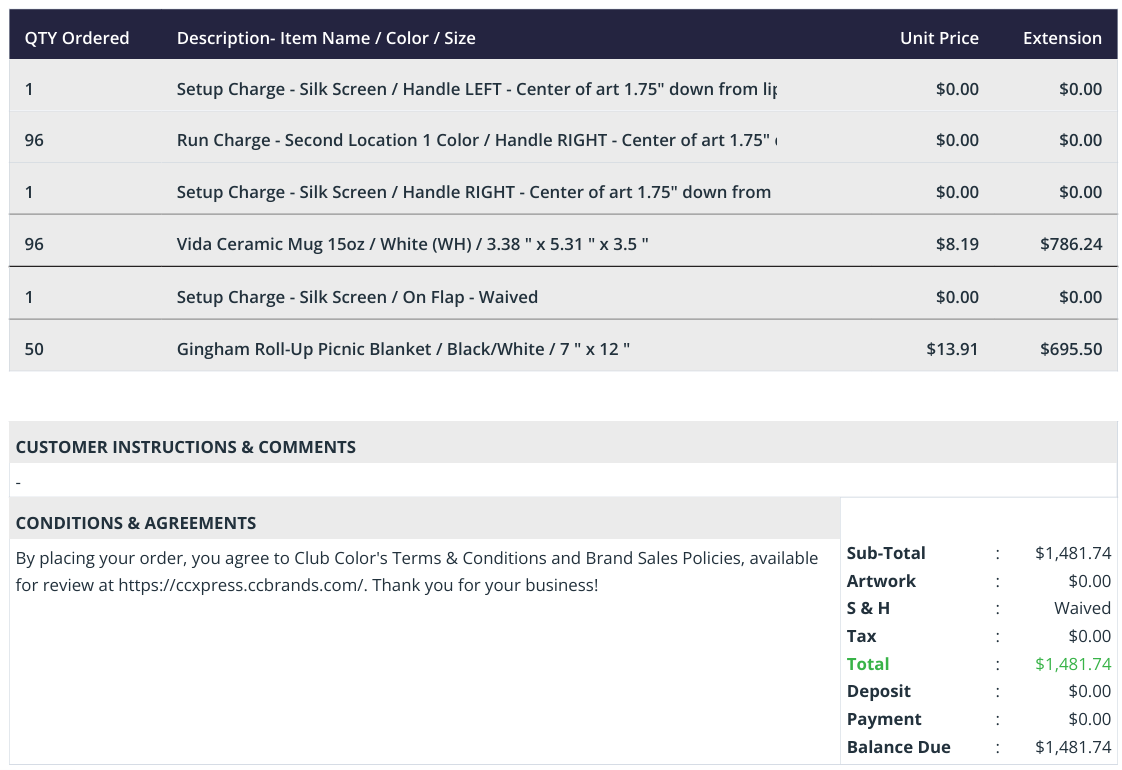Click the QTY Ordered column header

pyautogui.click(x=77, y=38)
